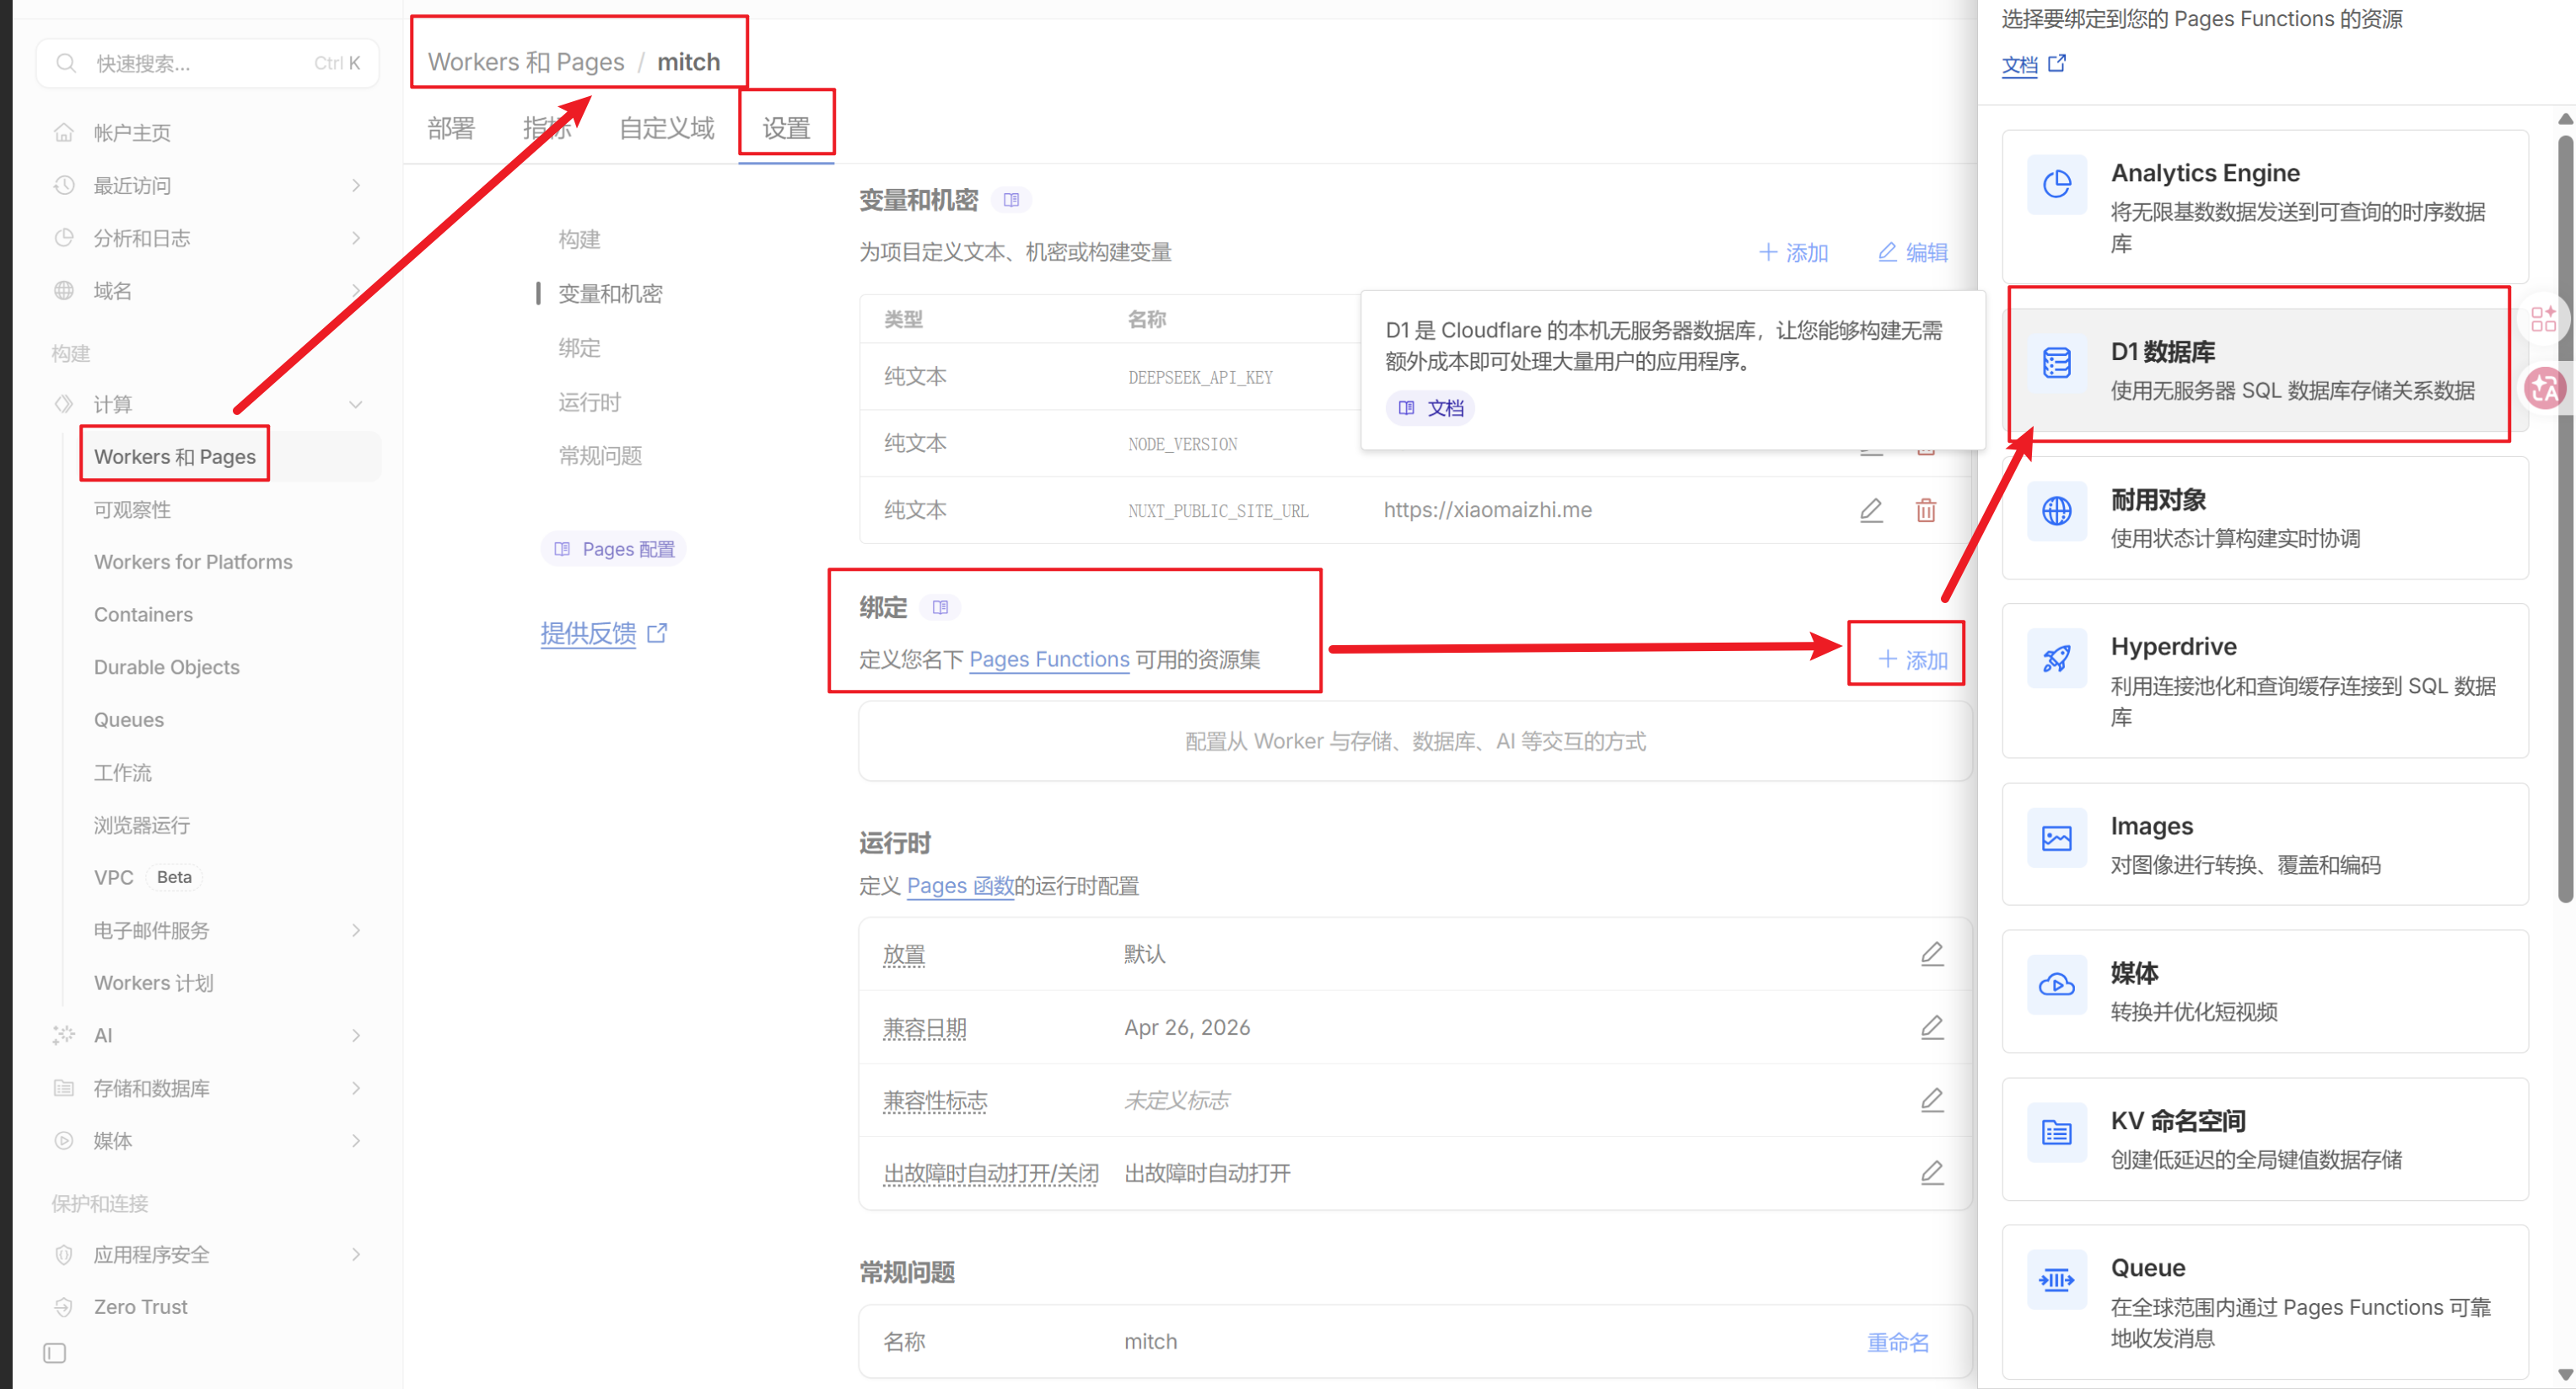Click the 应用程序安全 shield icon
The width and height of the screenshot is (2576, 1389).
(x=64, y=1254)
